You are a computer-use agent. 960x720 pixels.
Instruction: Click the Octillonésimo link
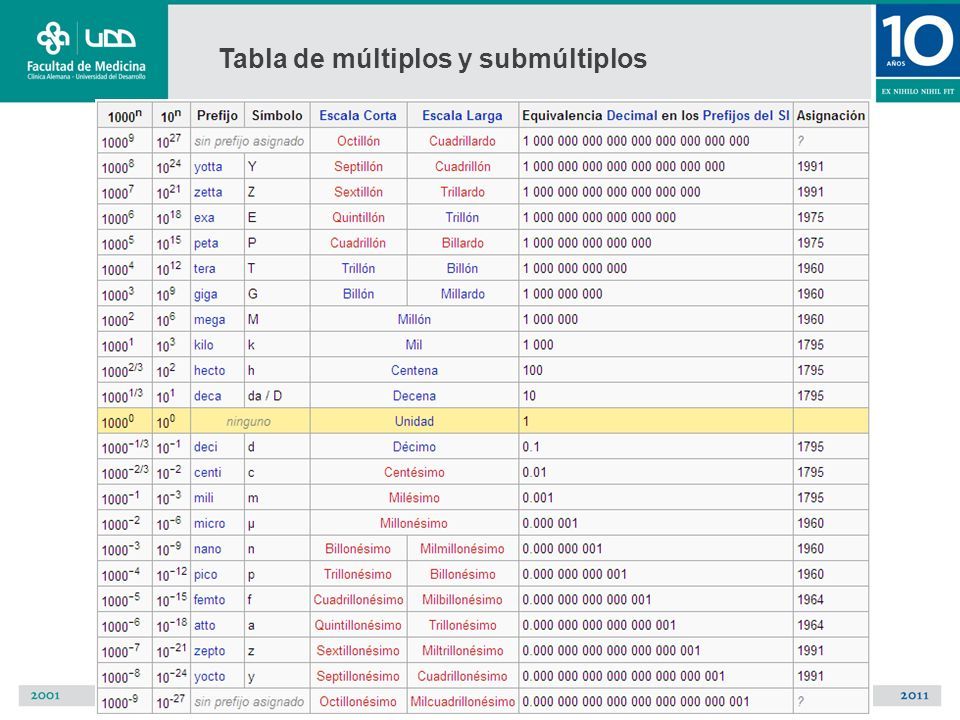[x=358, y=702]
